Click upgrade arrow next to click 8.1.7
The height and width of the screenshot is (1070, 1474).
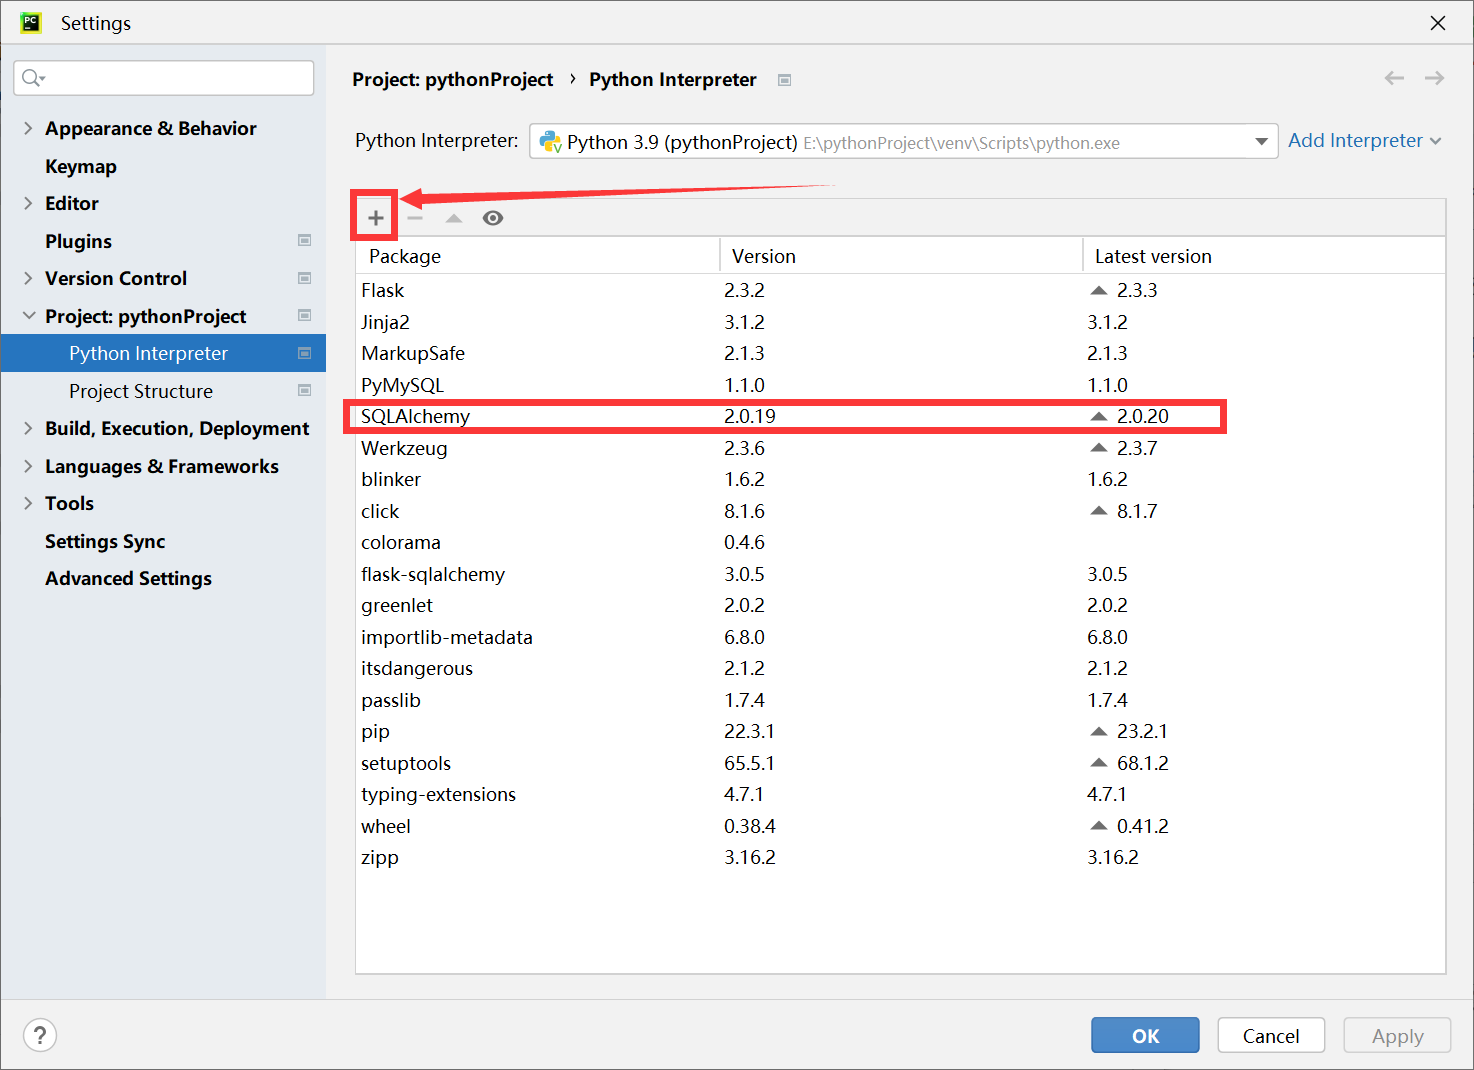coord(1099,511)
